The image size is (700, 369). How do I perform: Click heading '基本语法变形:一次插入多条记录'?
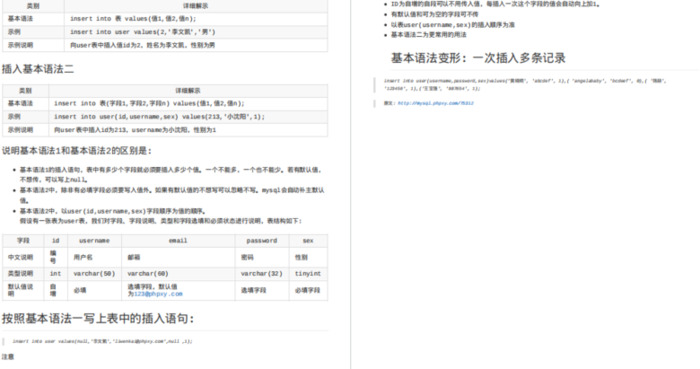478,58
